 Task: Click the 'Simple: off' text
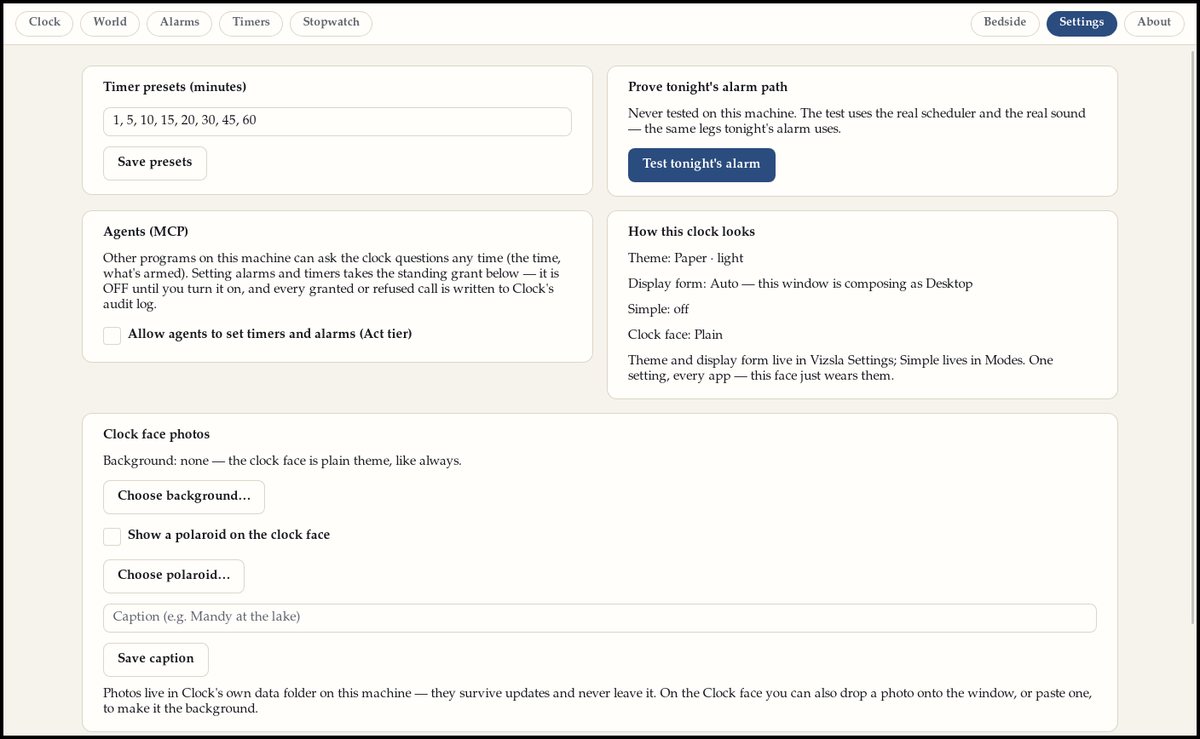(658, 310)
